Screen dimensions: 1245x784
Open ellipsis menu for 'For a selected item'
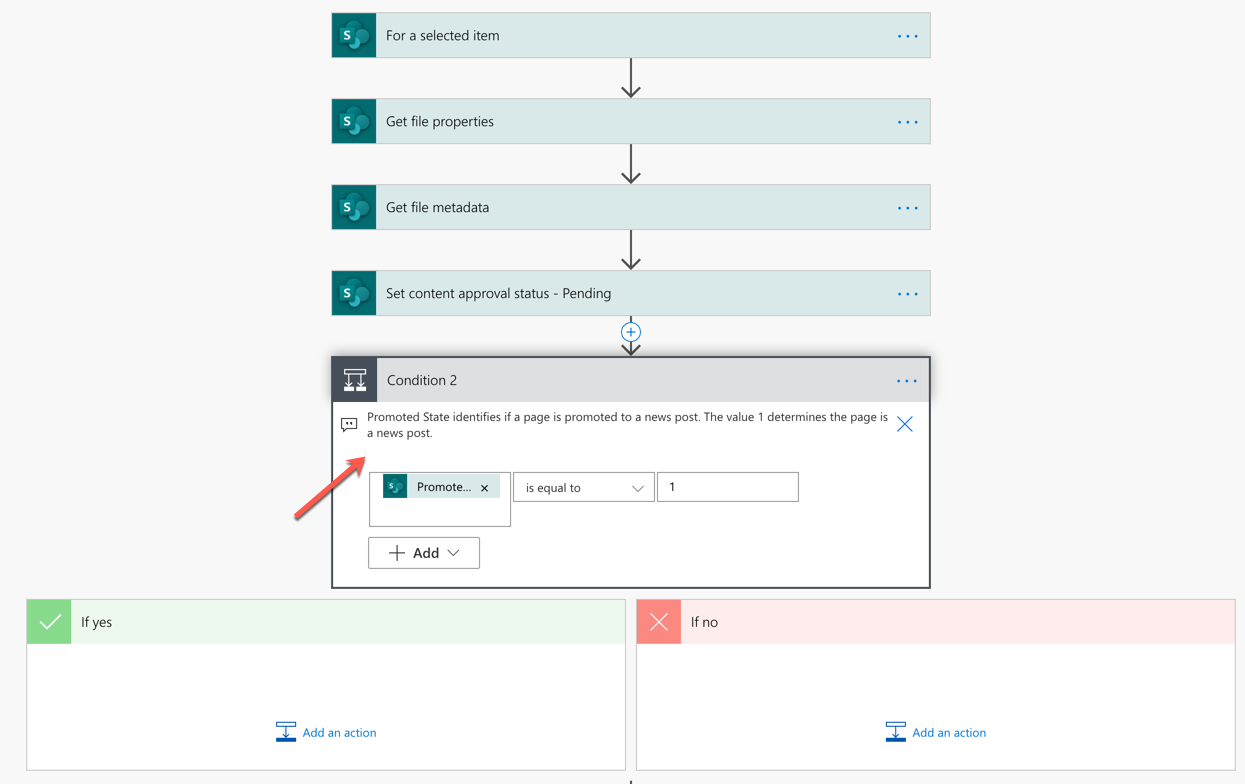coord(907,36)
